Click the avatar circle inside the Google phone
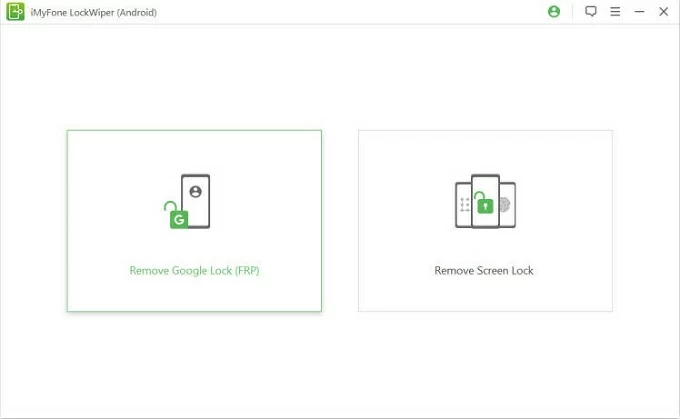Viewport: 680px width, 419px height. [x=195, y=191]
